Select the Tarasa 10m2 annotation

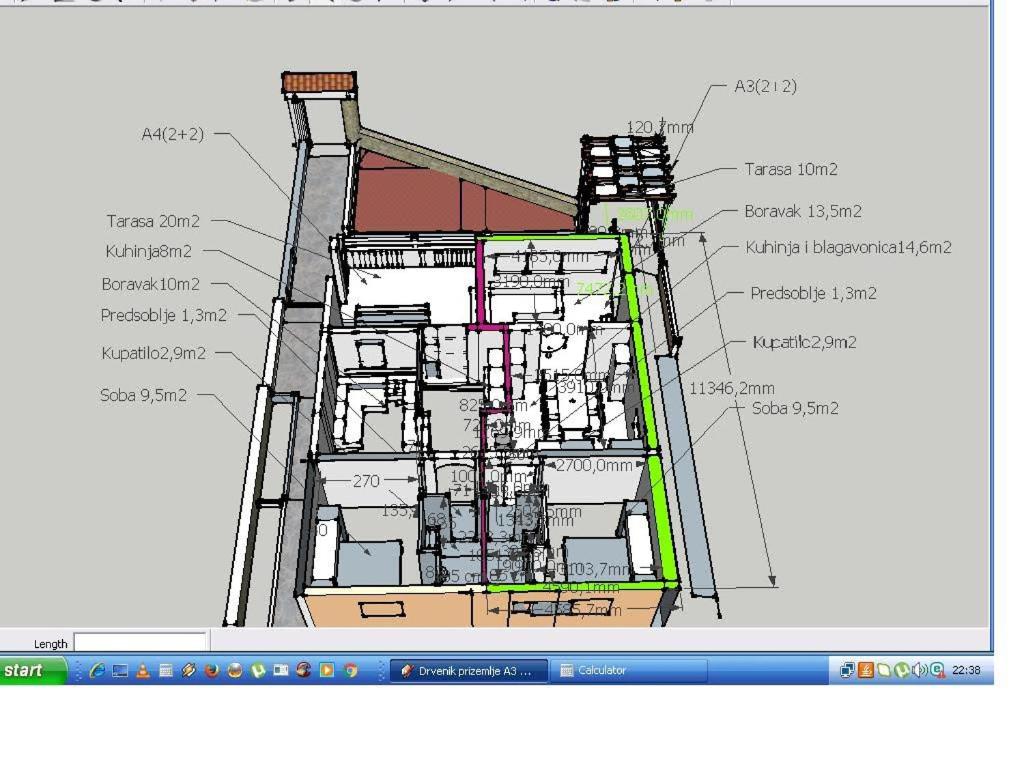click(x=791, y=170)
